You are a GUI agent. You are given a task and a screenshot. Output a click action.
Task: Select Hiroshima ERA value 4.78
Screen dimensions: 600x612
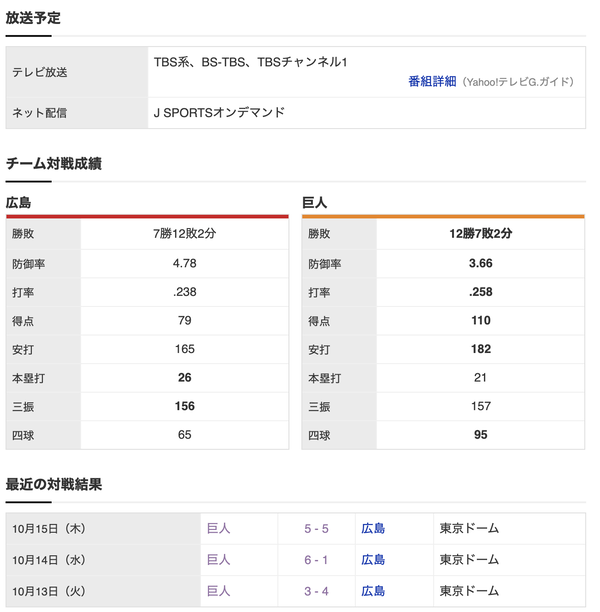pos(184,263)
